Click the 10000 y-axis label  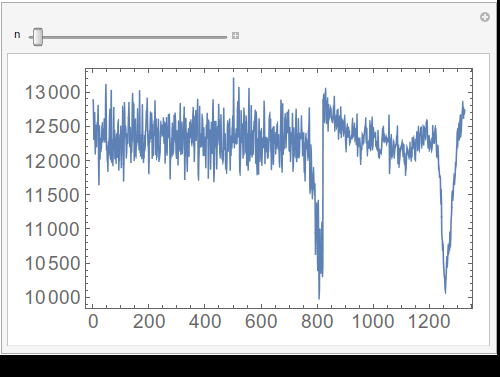[52, 297]
